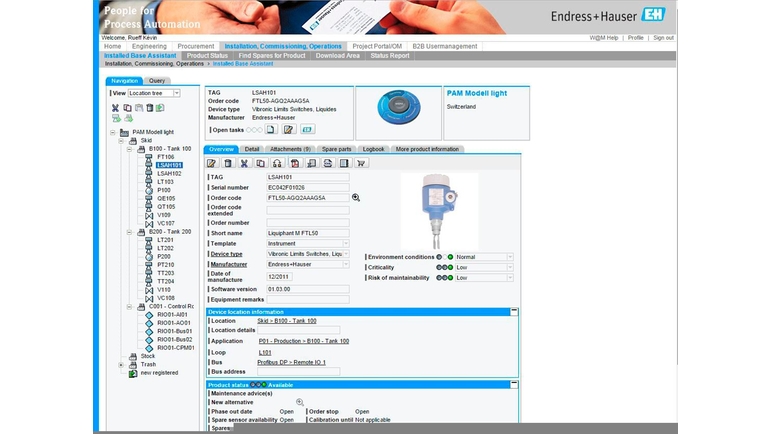Click the shopping cart icon in Overview toolbar
The height and width of the screenshot is (434, 771).
(361, 163)
